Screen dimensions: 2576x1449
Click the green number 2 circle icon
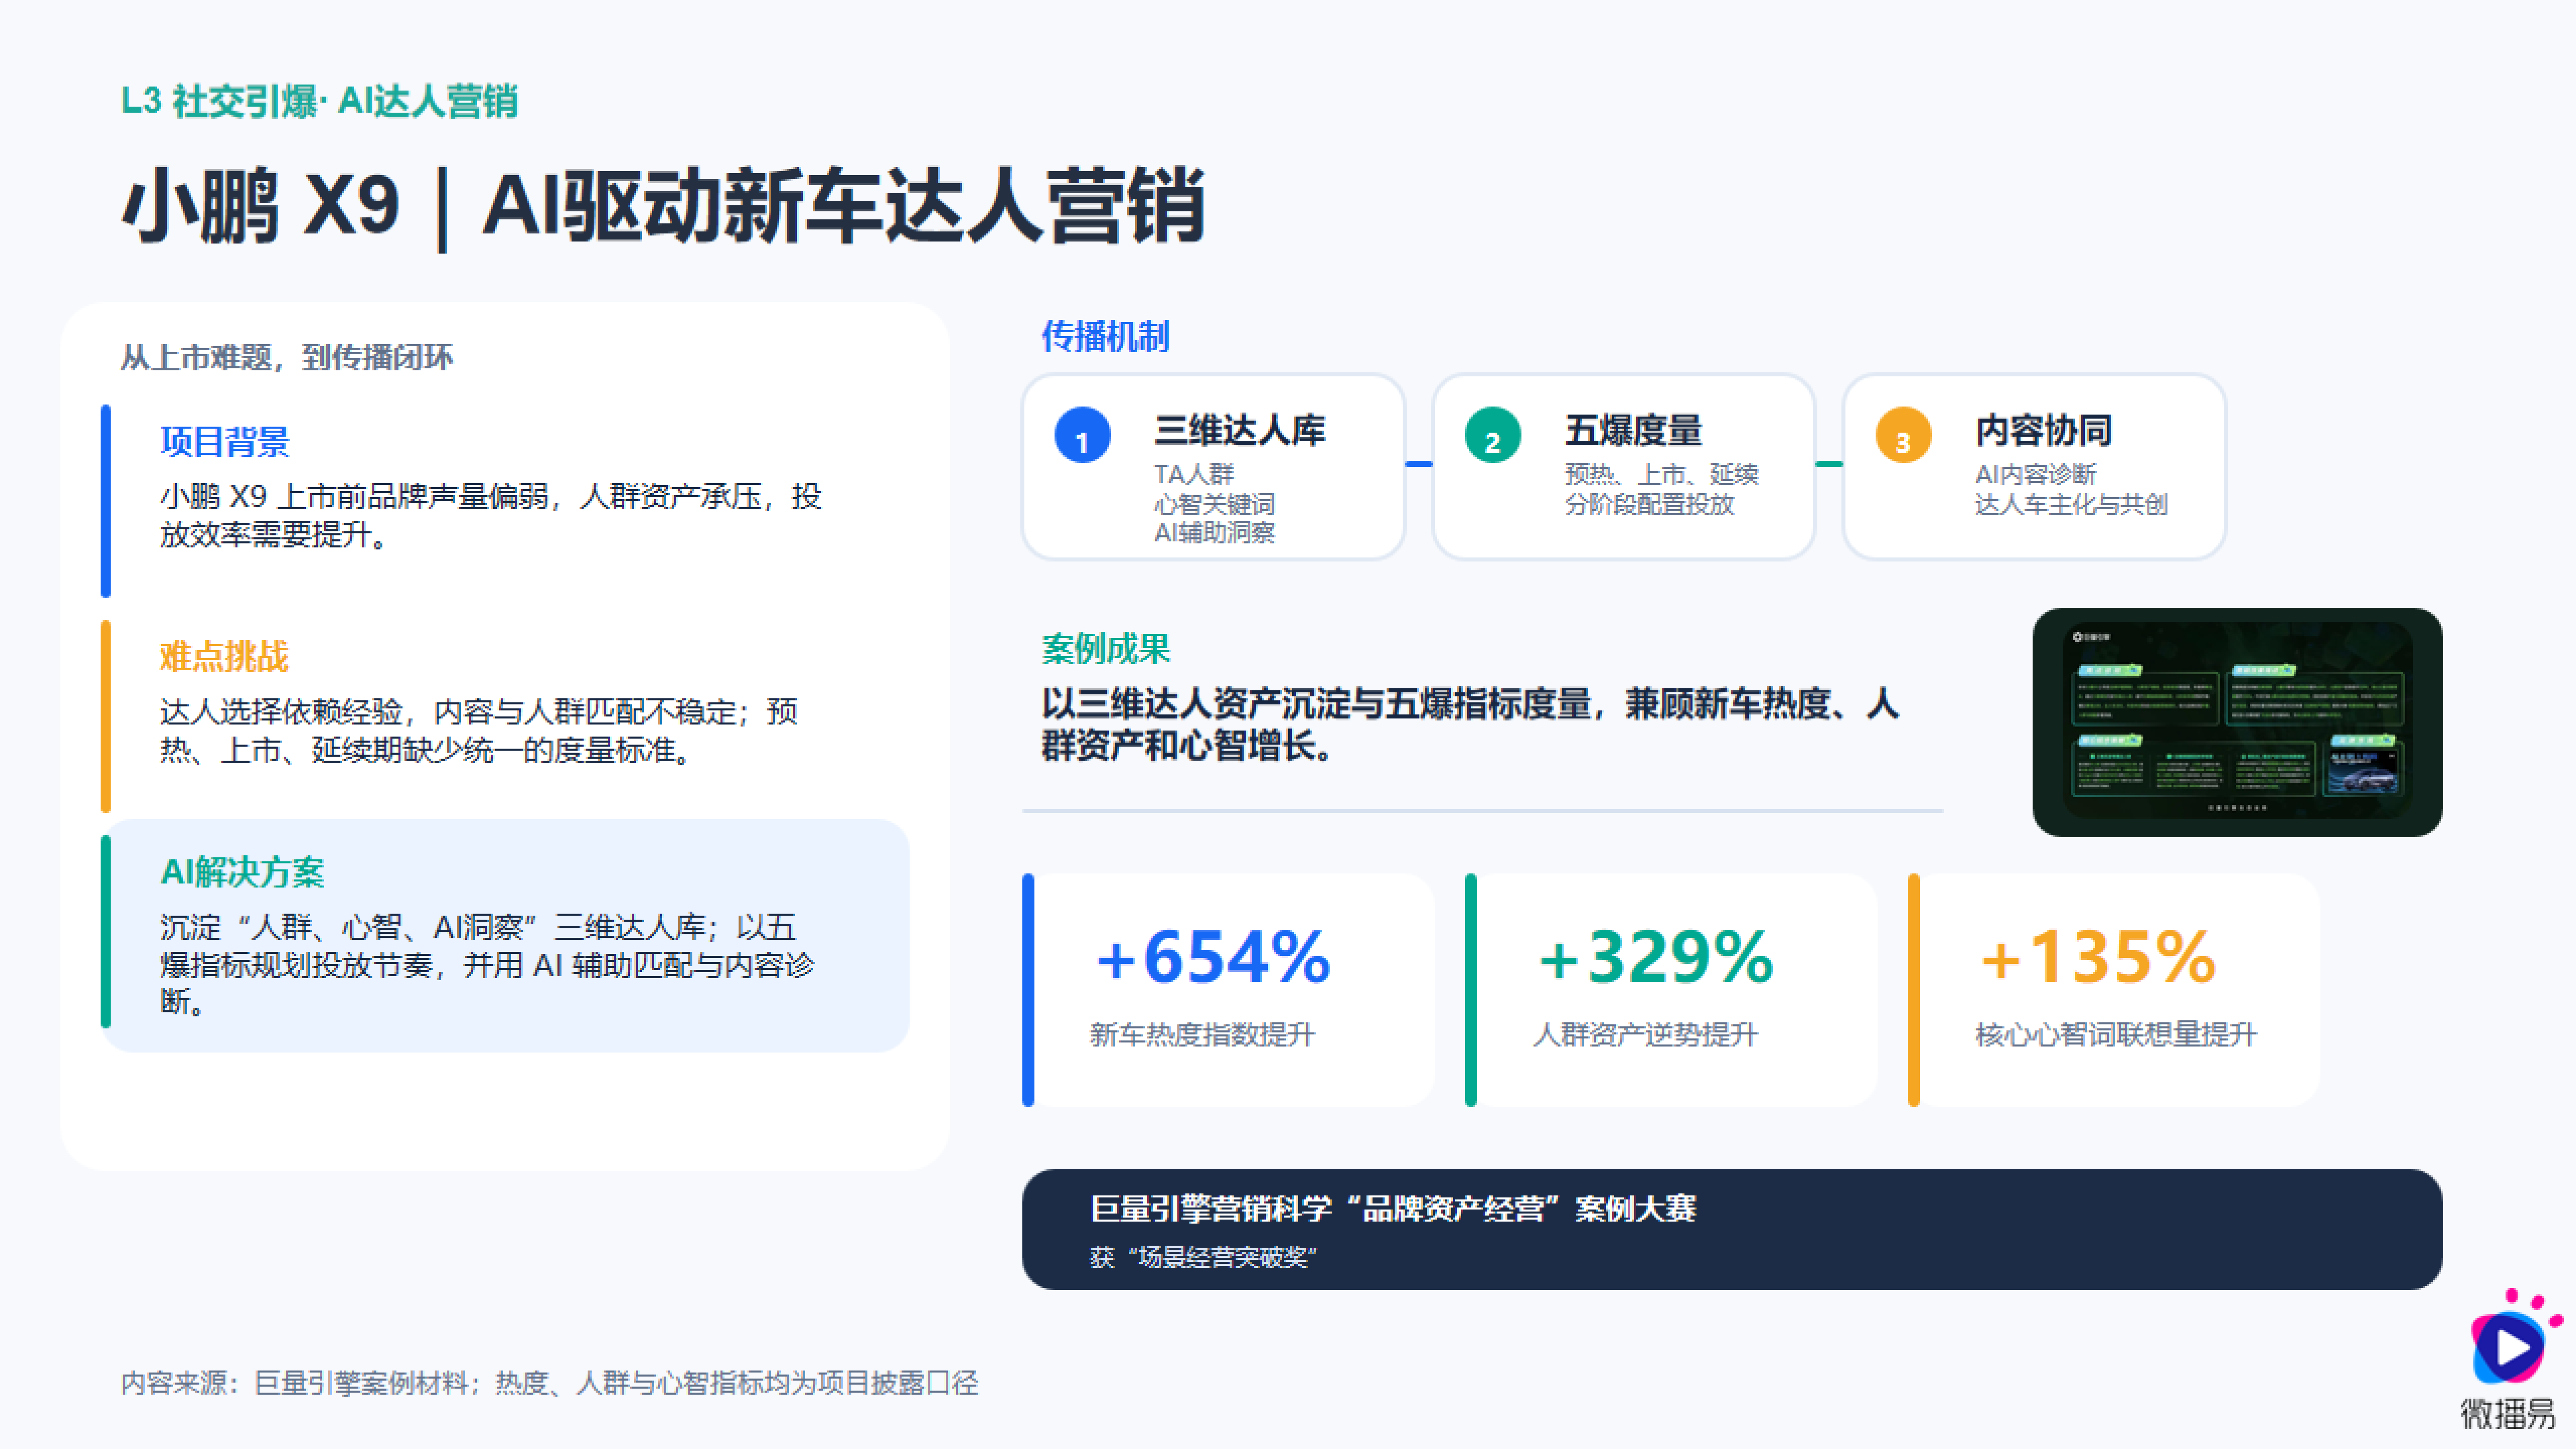[x=1492, y=435]
